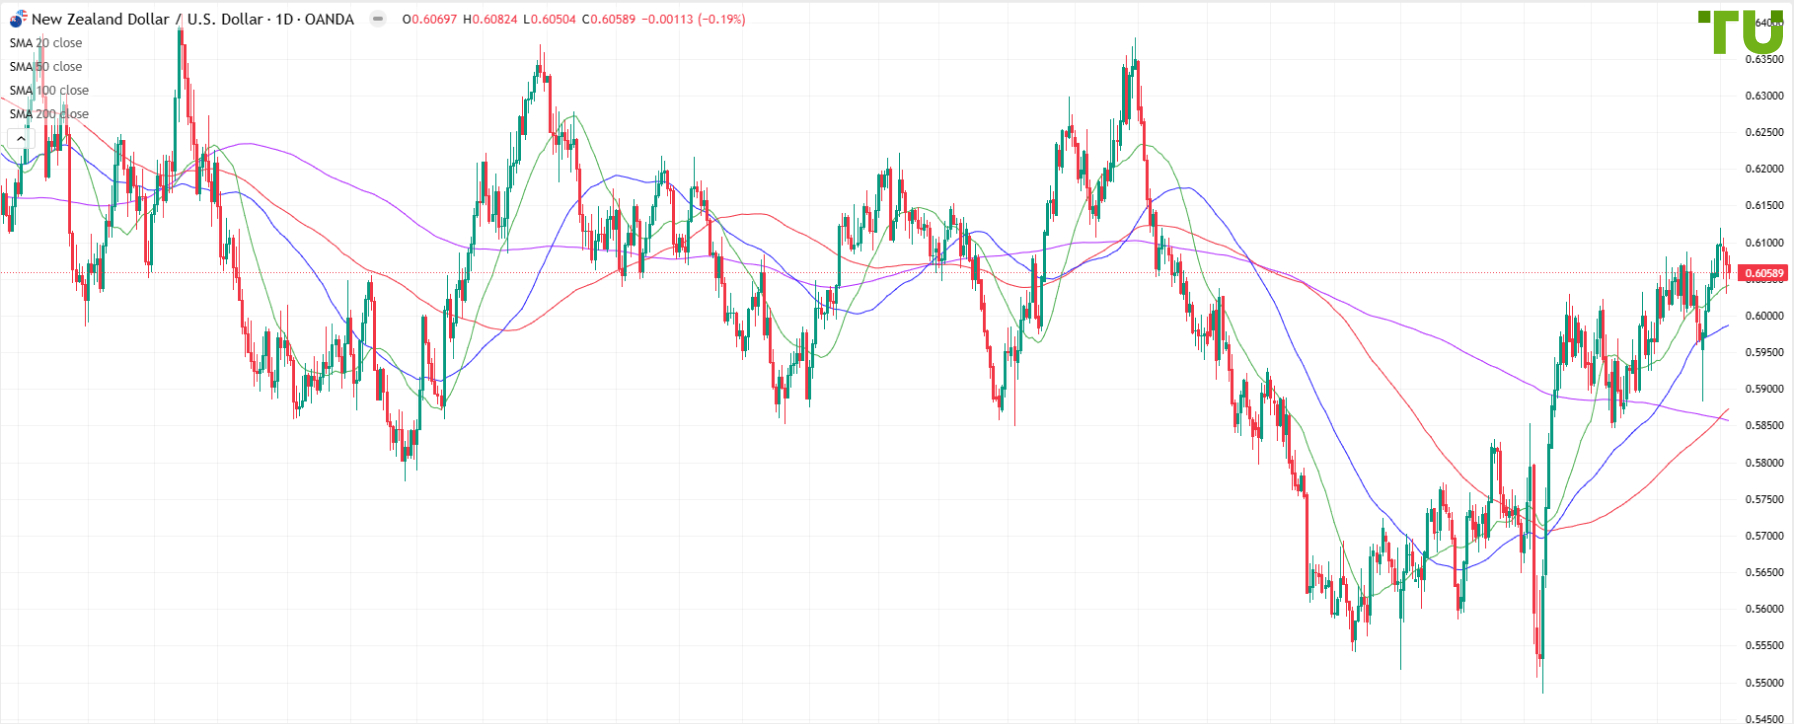The width and height of the screenshot is (1794, 724).
Task: Collapse the indicator legend with the chevron
Action: (21, 138)
